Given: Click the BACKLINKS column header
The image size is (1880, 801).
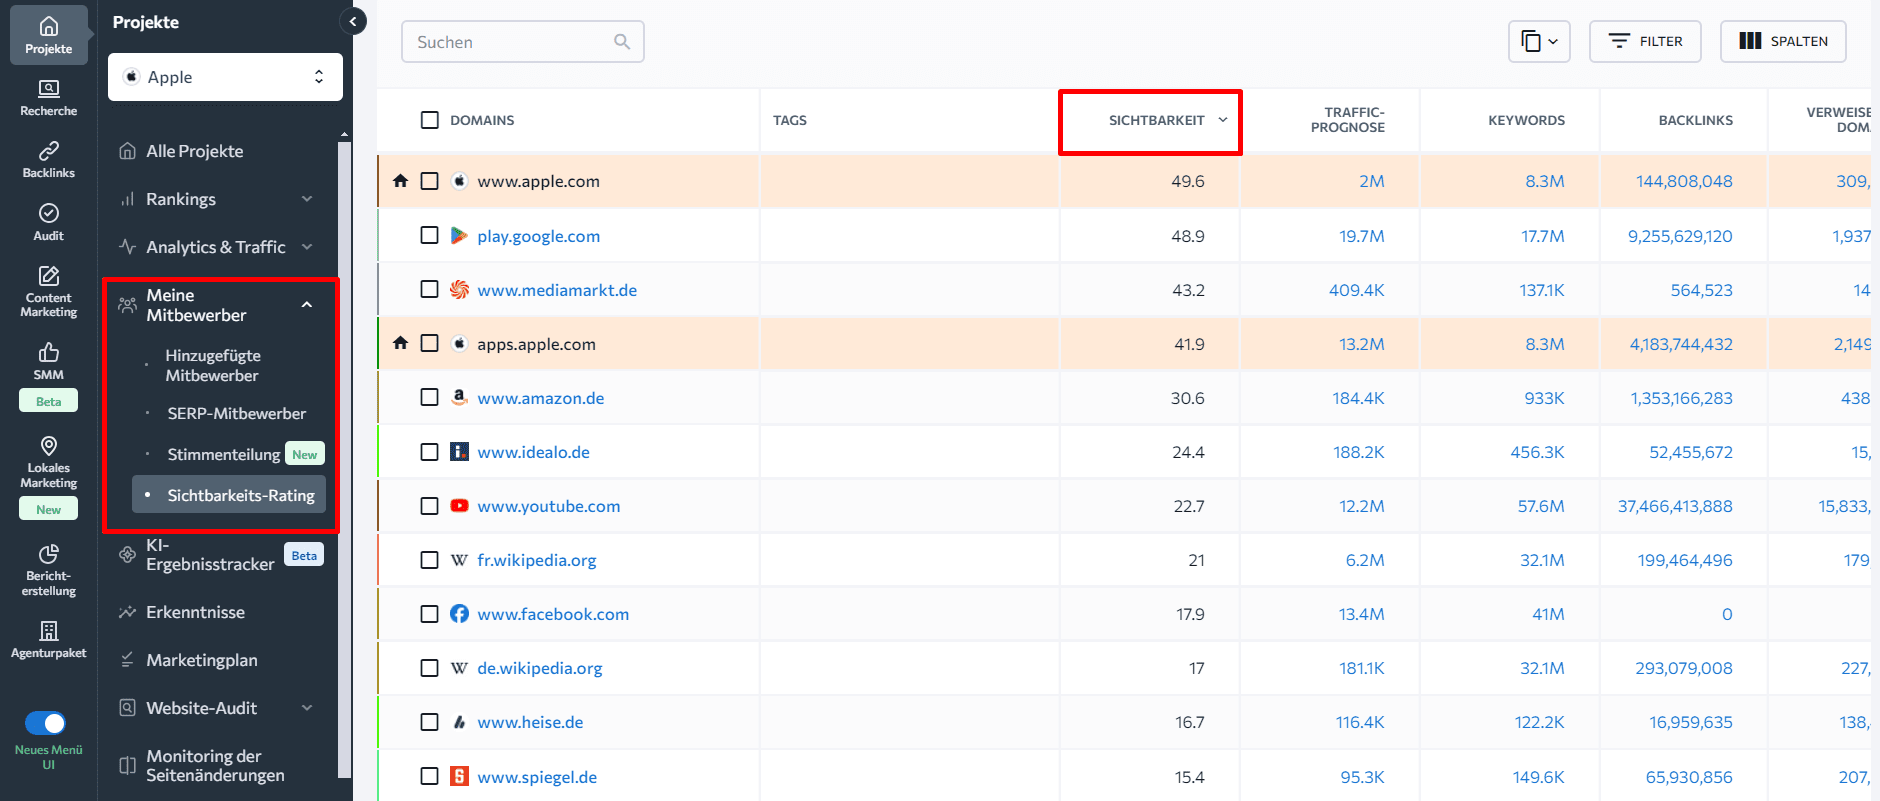Looking at the screenshot, I should coord(1695,120).
